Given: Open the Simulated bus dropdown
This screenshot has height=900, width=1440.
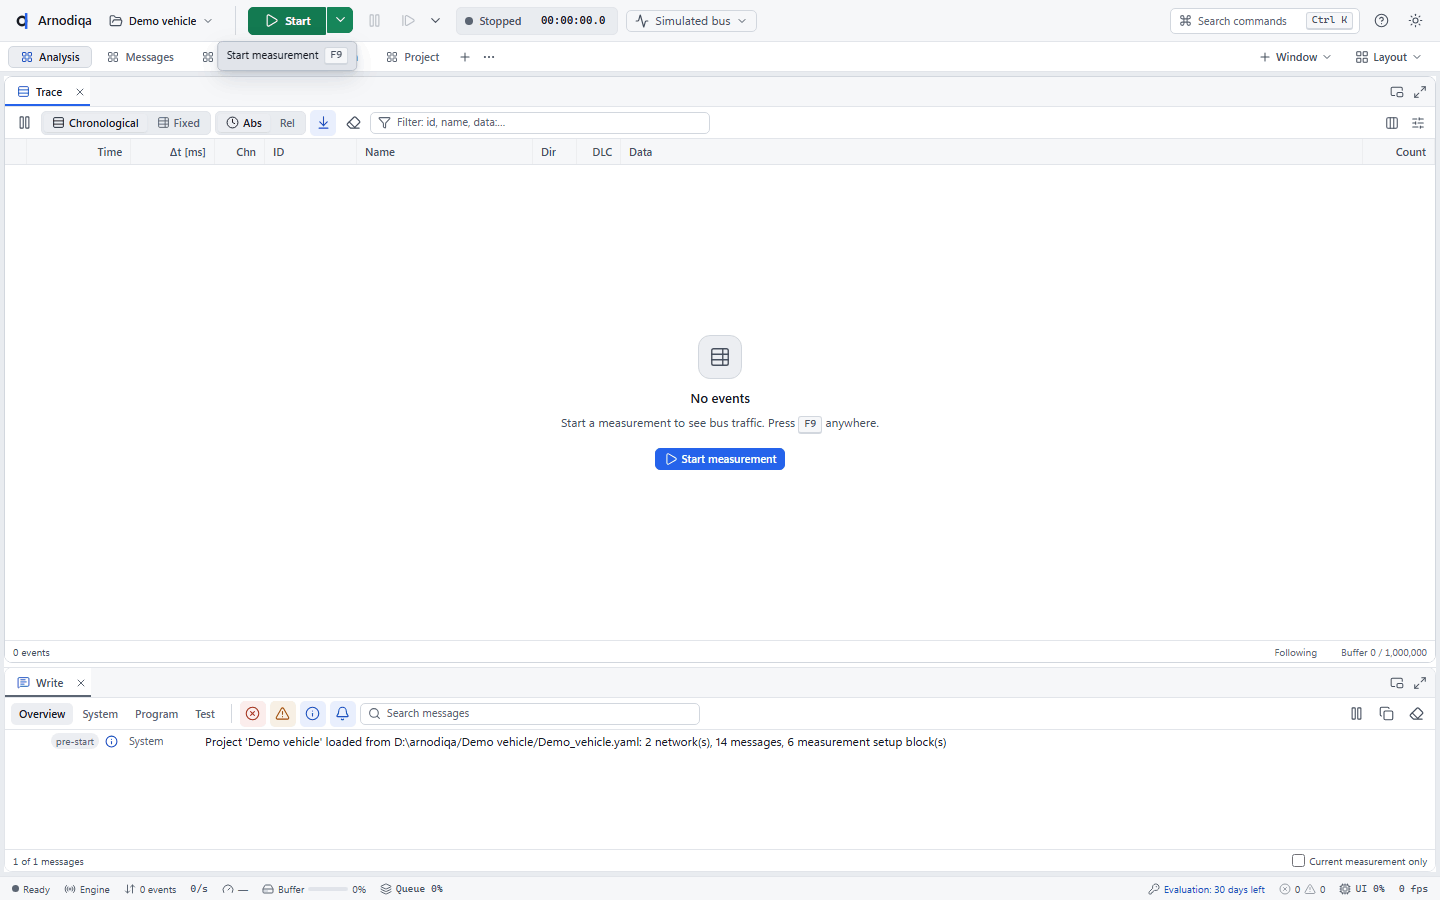Looking at the screenshot, I should click(691, 21).
